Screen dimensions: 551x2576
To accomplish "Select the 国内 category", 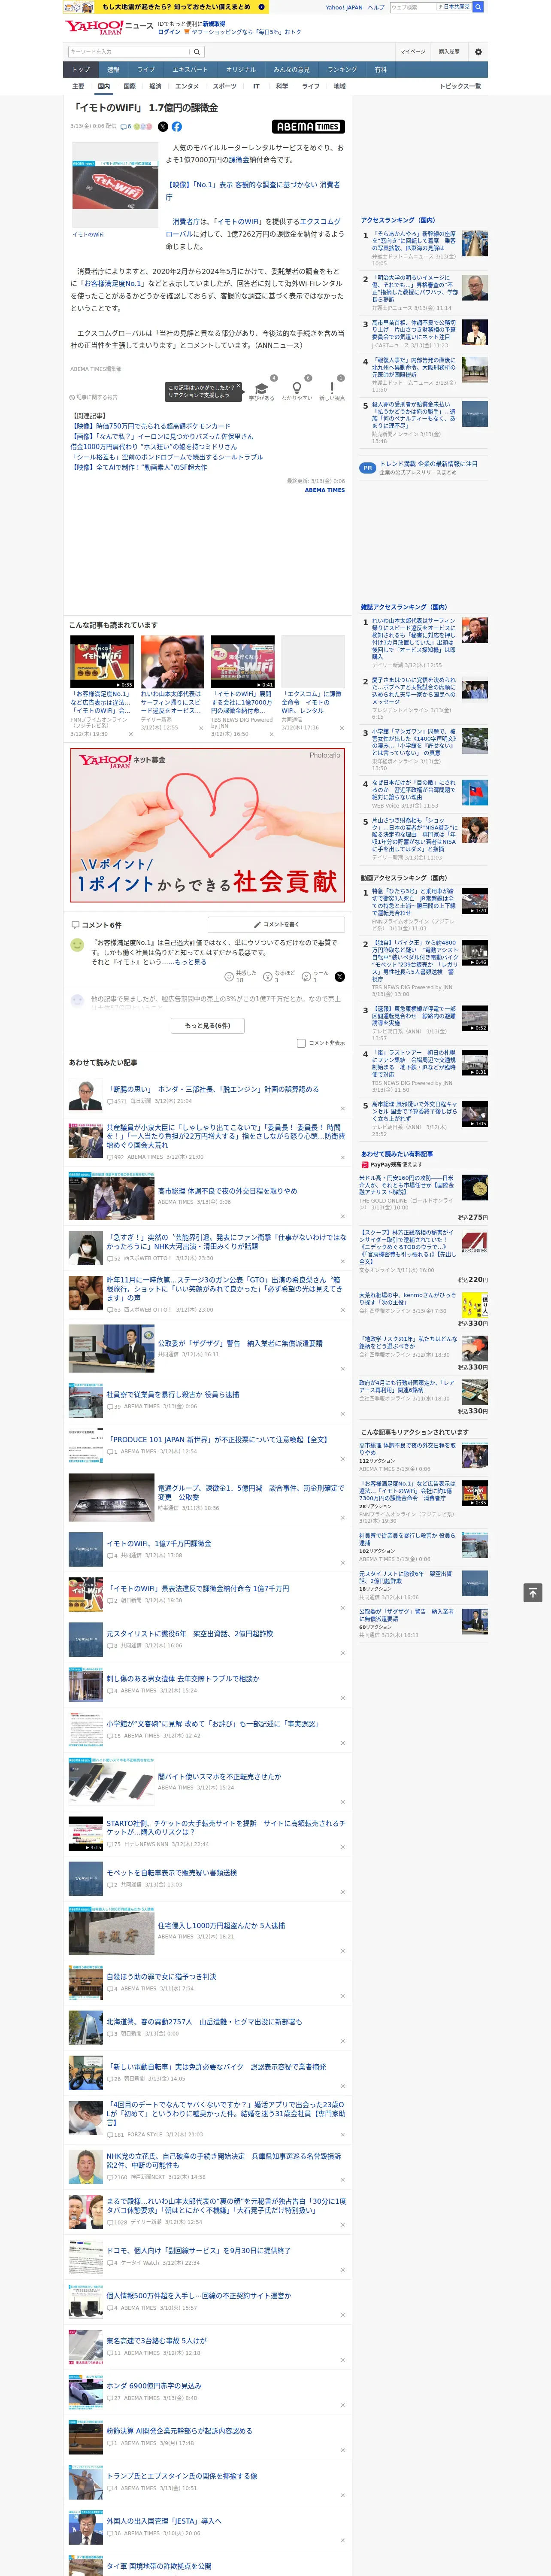I will [104, 86].
